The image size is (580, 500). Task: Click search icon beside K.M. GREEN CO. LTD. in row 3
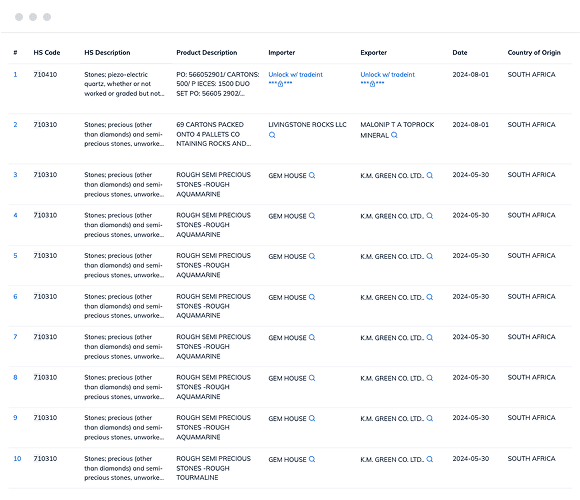(x=429, y=175)
